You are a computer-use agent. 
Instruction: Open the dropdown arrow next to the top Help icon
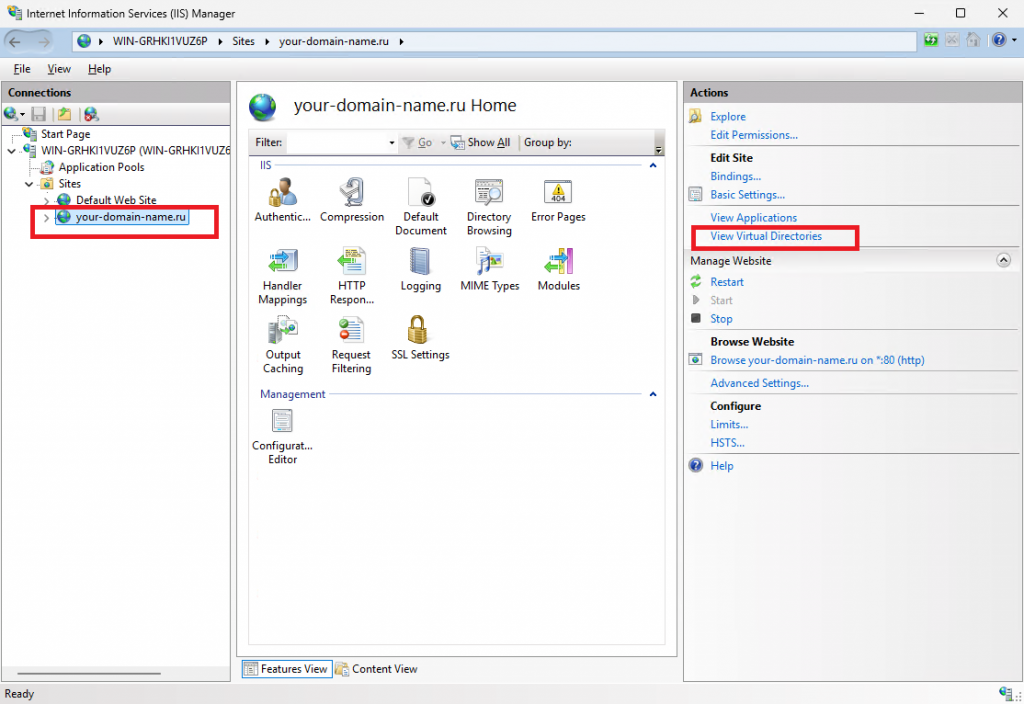1014,40
